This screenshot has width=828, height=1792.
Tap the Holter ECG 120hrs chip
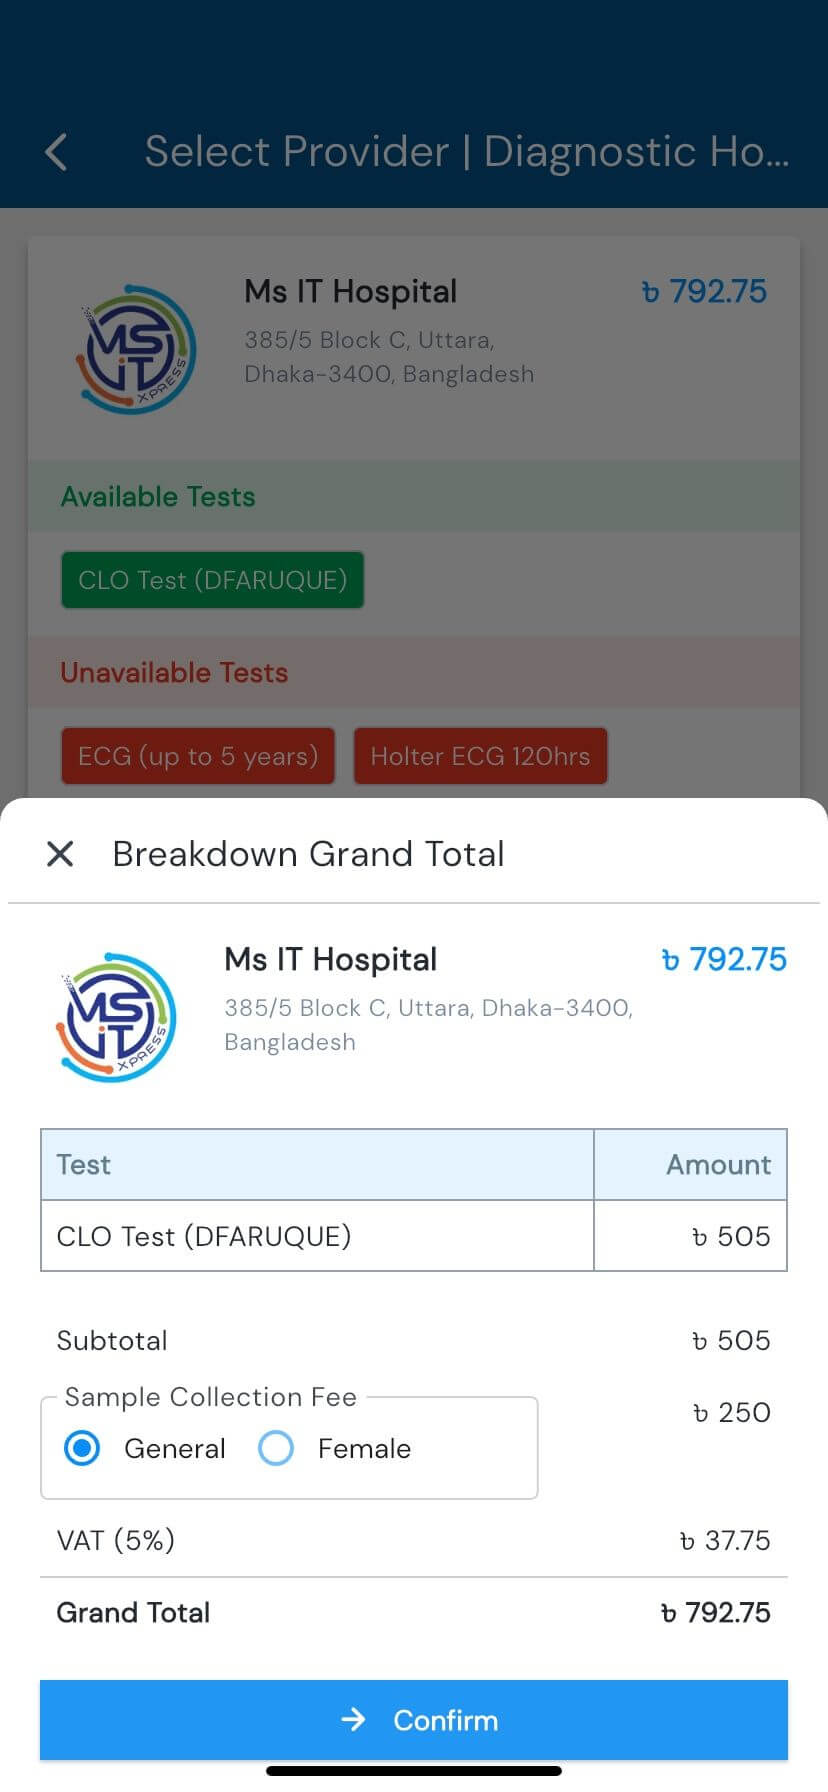point(481,756)
